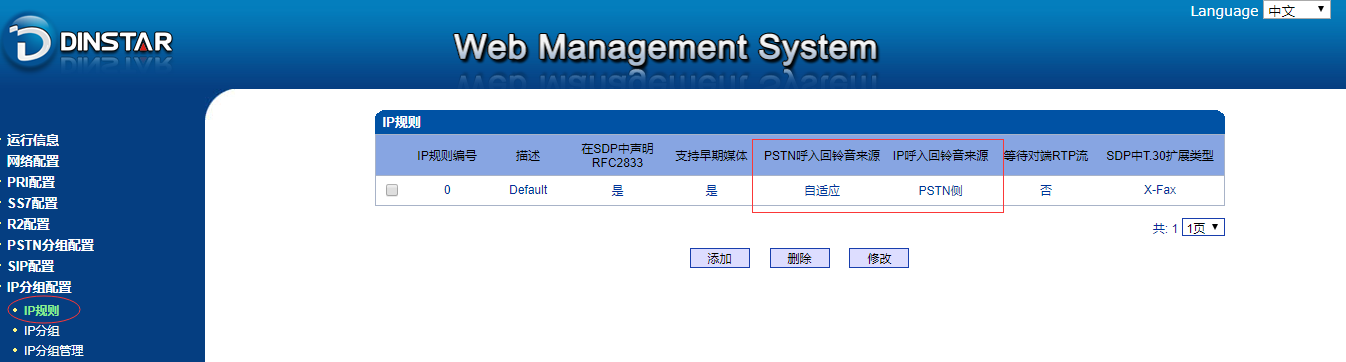
Task: Click the PSTN侧 cell value
Action: pyautogui.click(x=940, y=190)
